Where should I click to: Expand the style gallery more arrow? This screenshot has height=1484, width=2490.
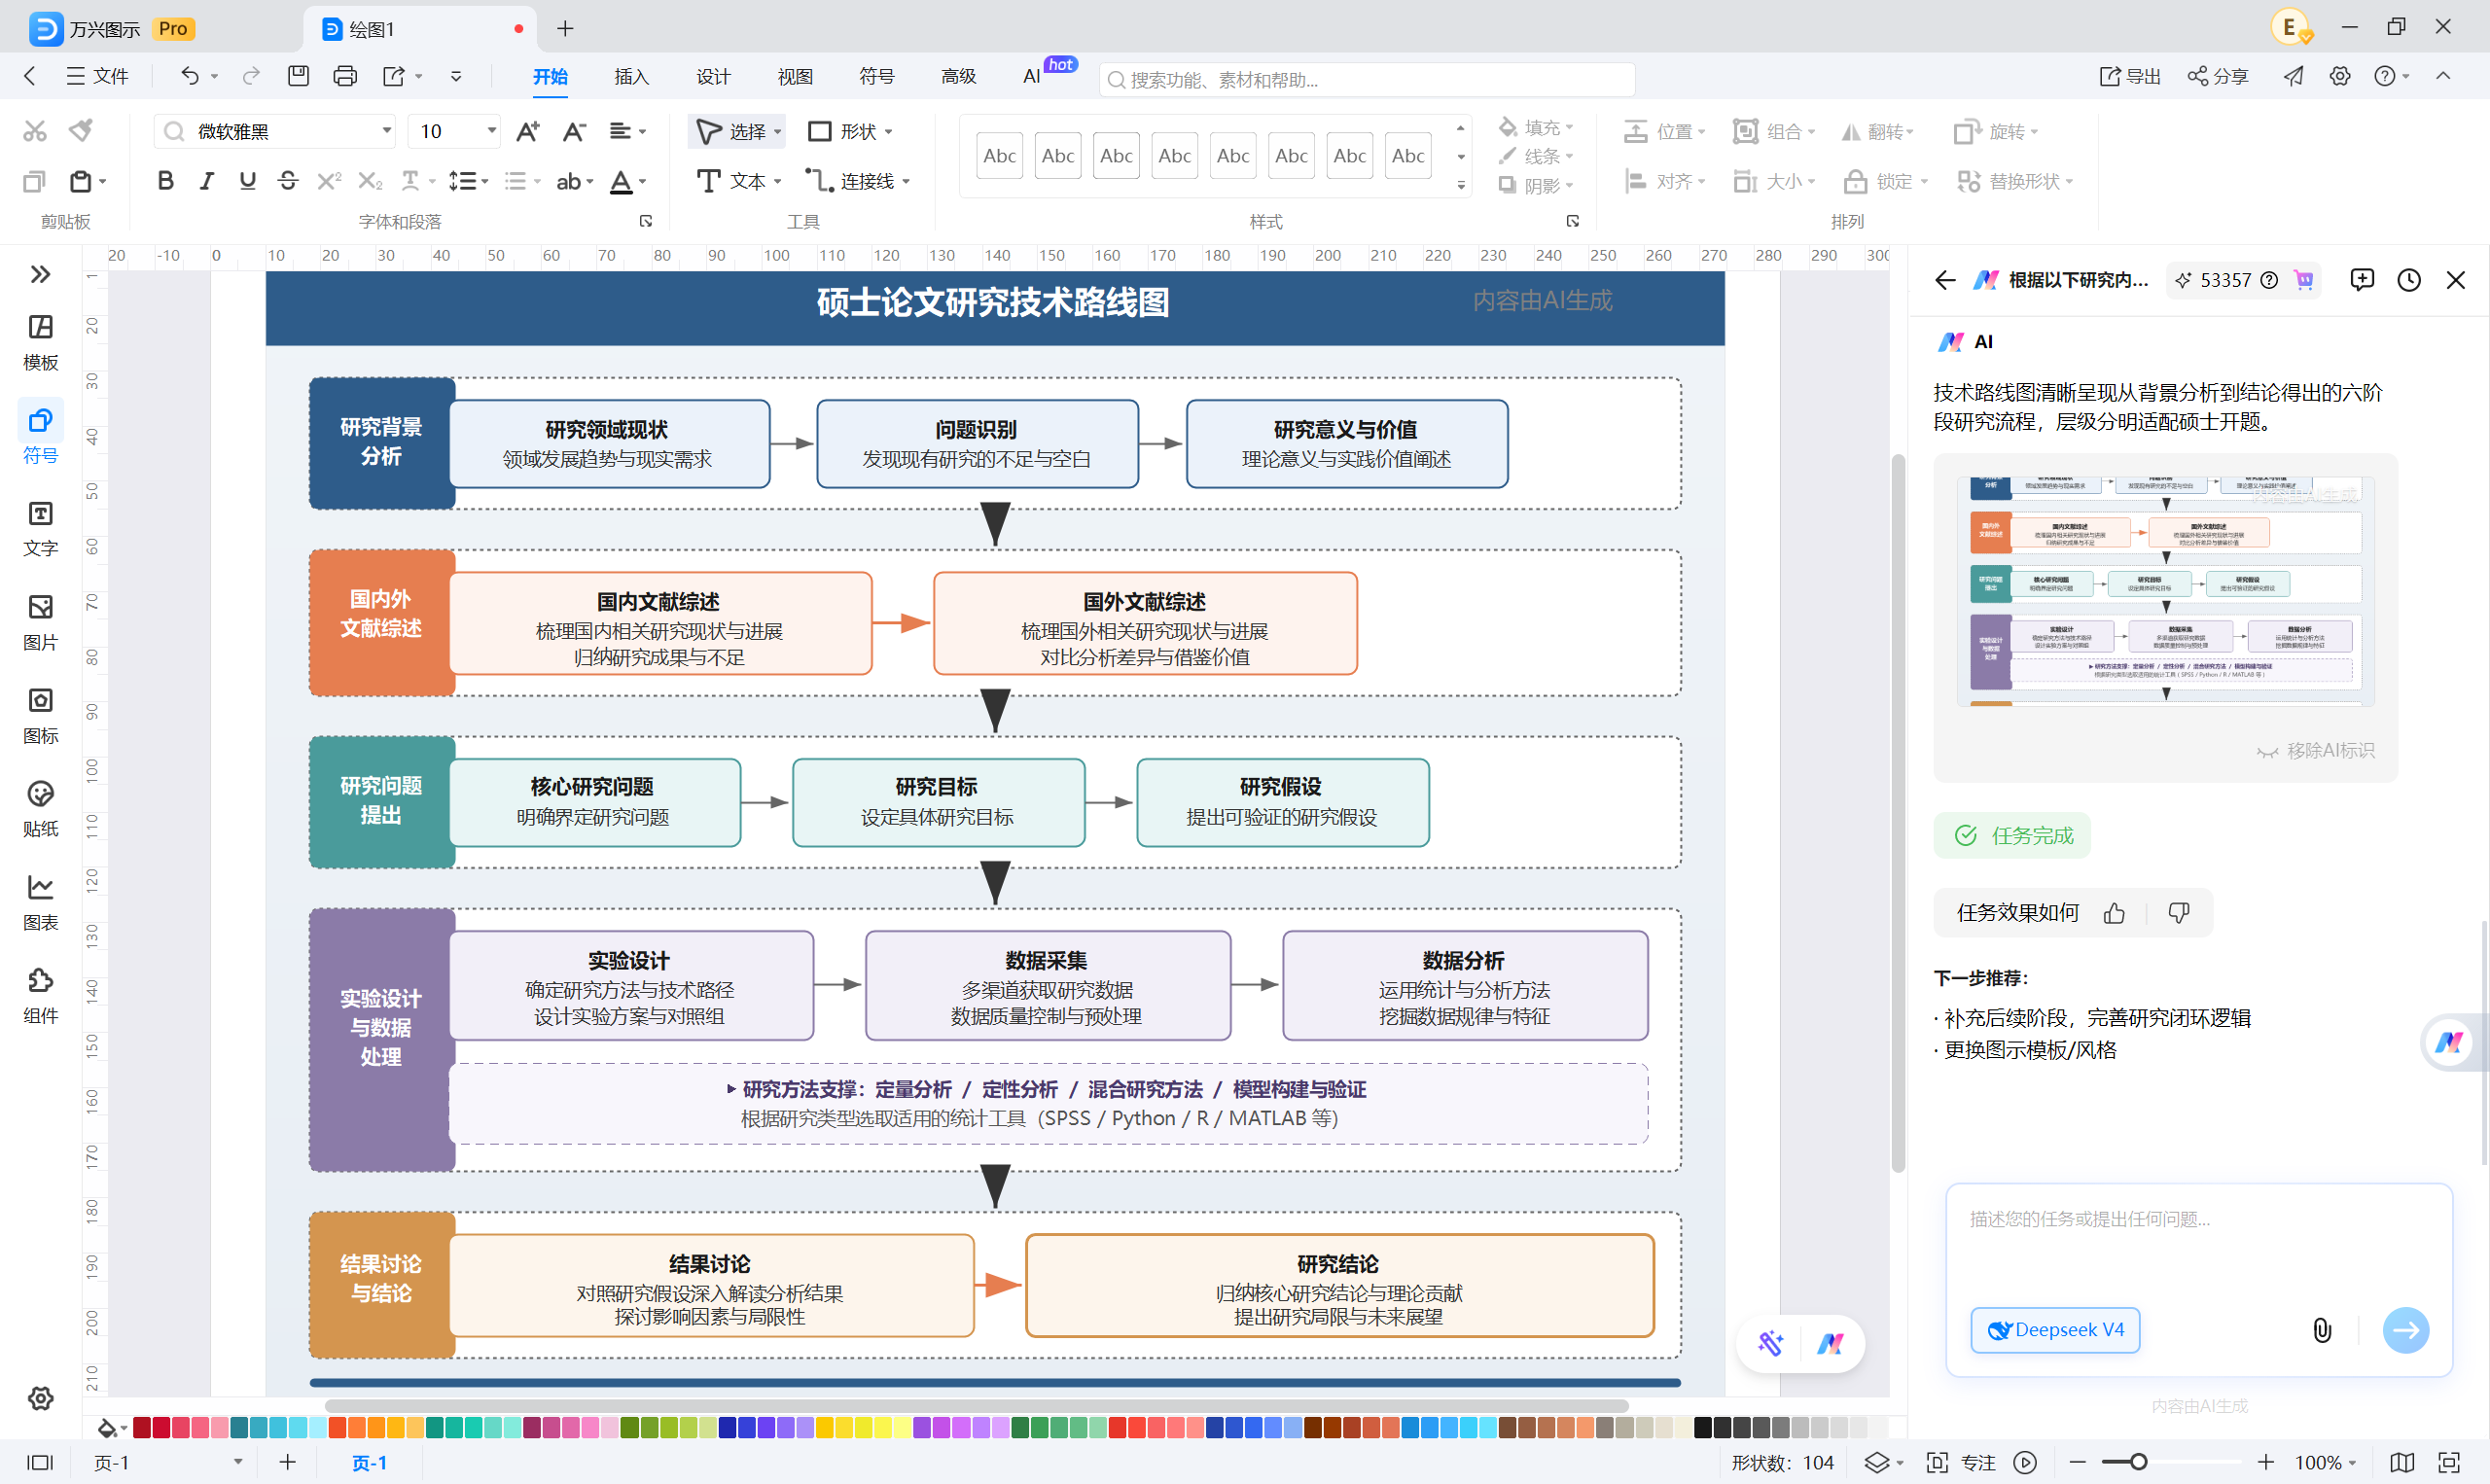(1460, 185)
